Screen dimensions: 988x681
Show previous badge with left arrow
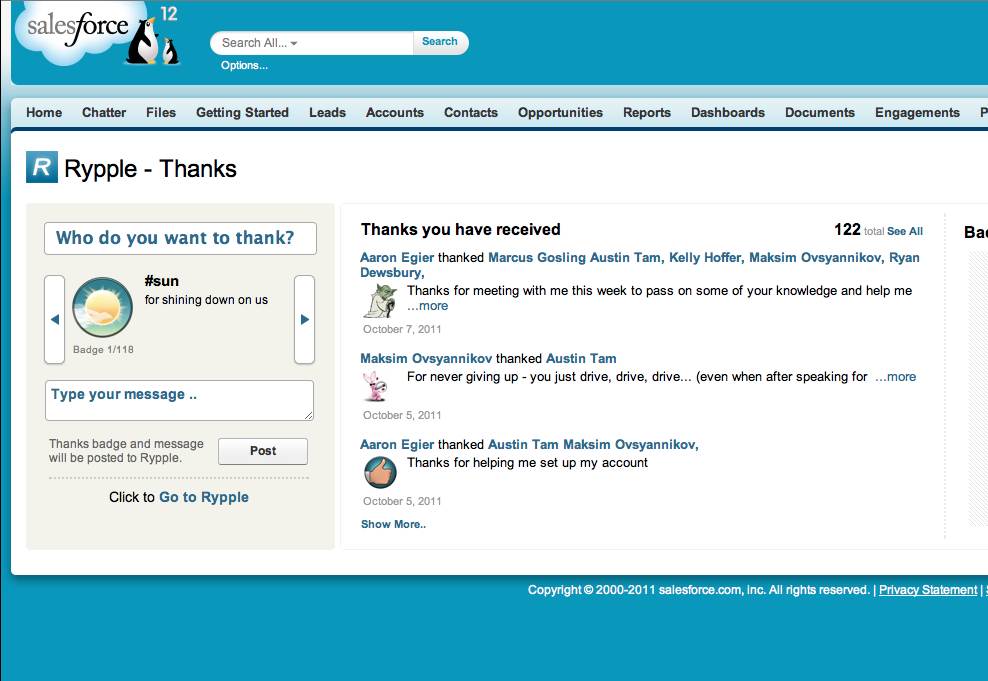pyautogui.click(x=55, y=319)
